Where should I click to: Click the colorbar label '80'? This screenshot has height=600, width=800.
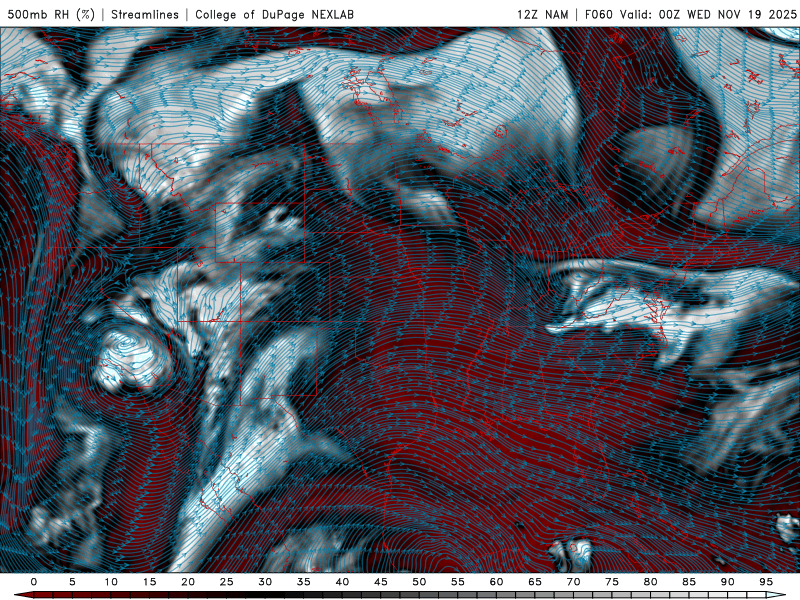(x=650, y=582)
